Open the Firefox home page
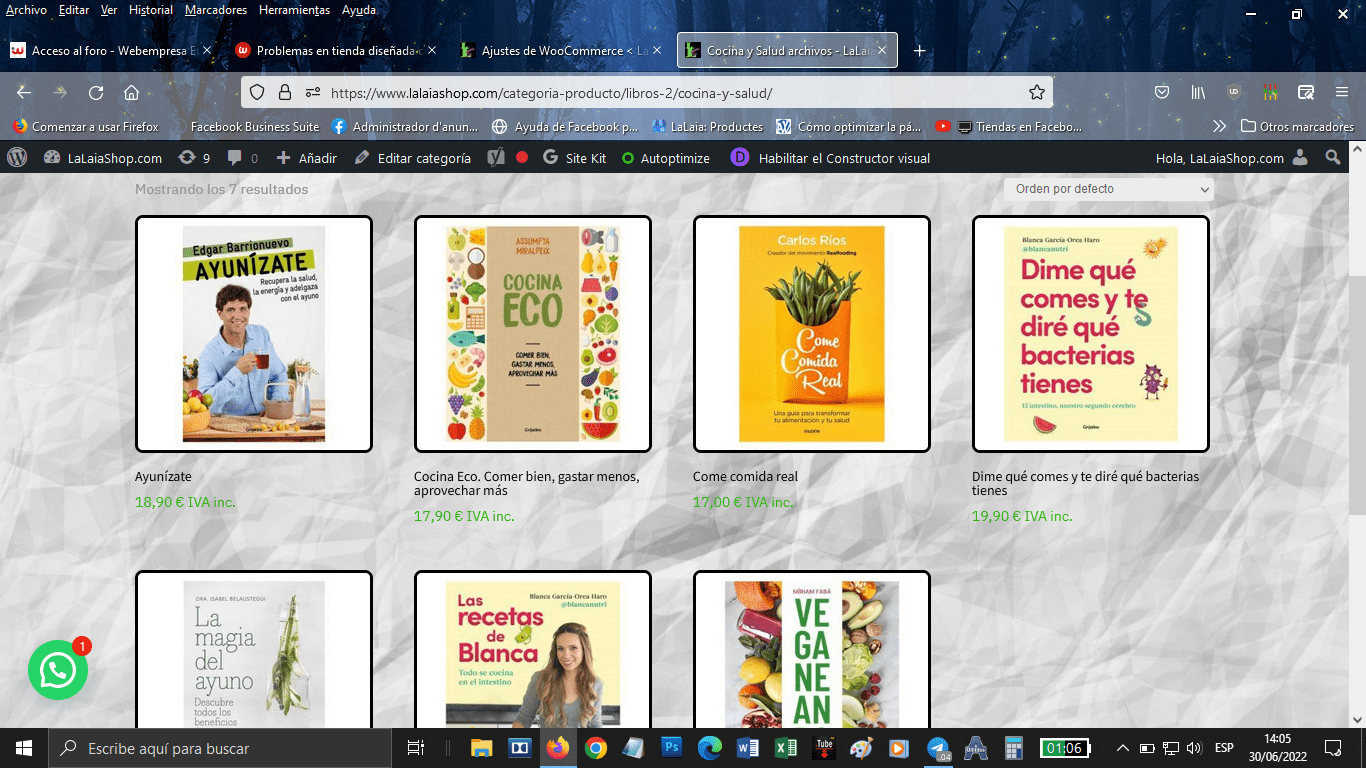This screenshot has width=1366, height=768. point(131,92)
